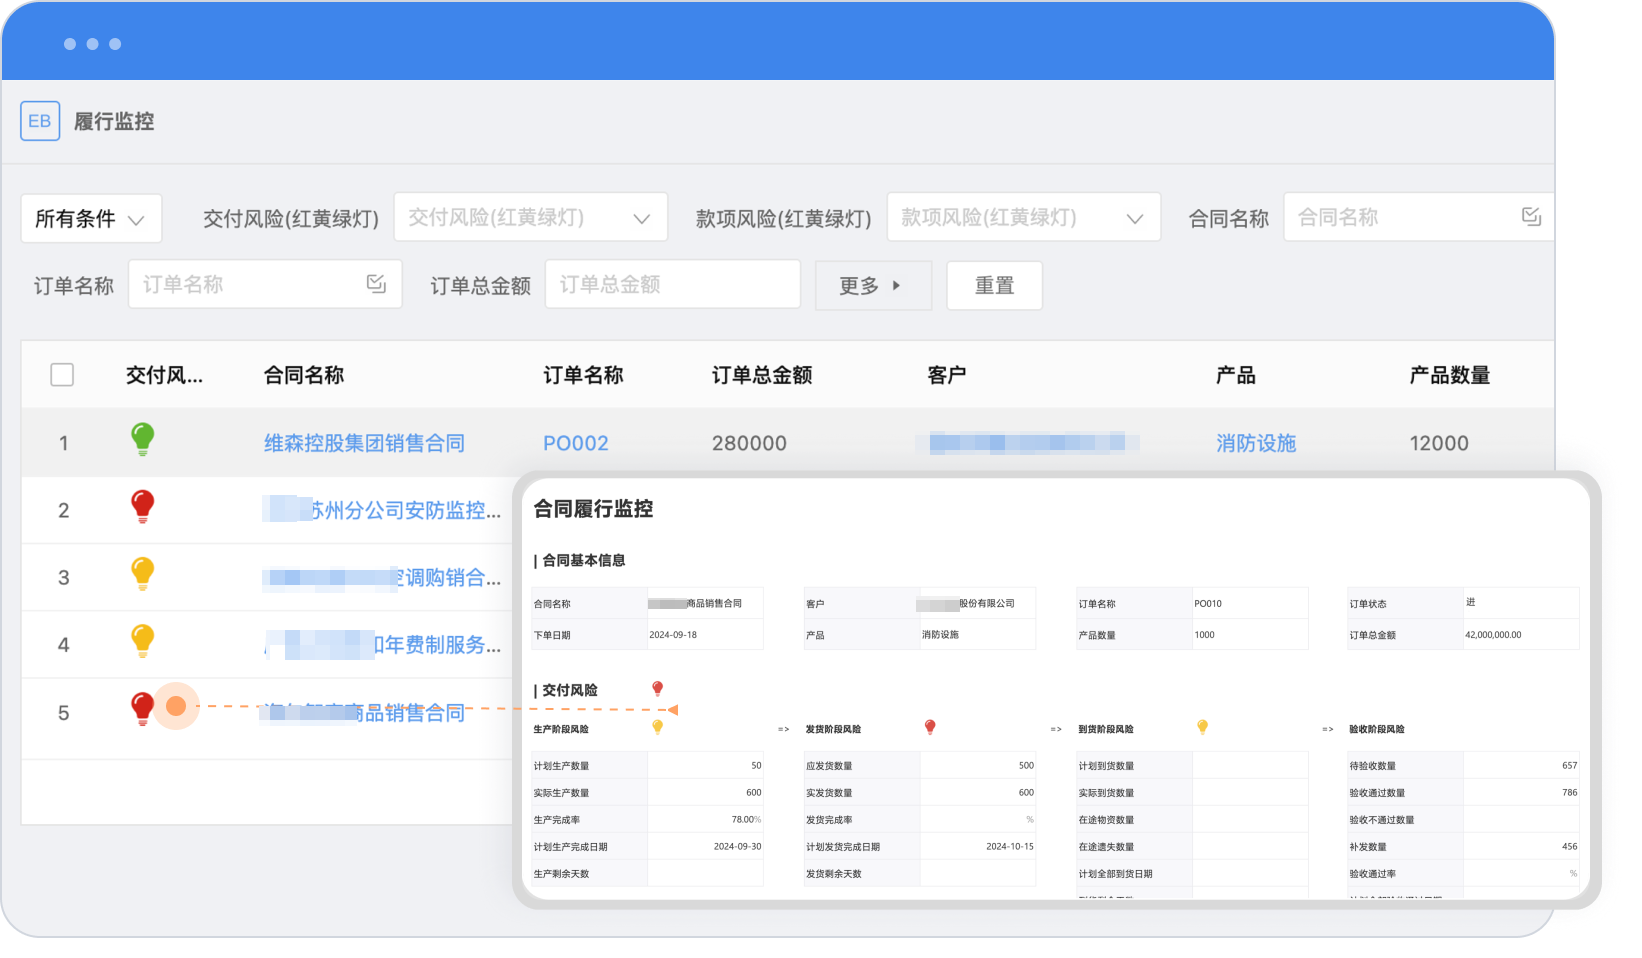The height and width of the screenshot is (958, 1642).
Task: Click red delivery risk bulb in row 5
Action: pyautogui.click(x=143, y=709)
